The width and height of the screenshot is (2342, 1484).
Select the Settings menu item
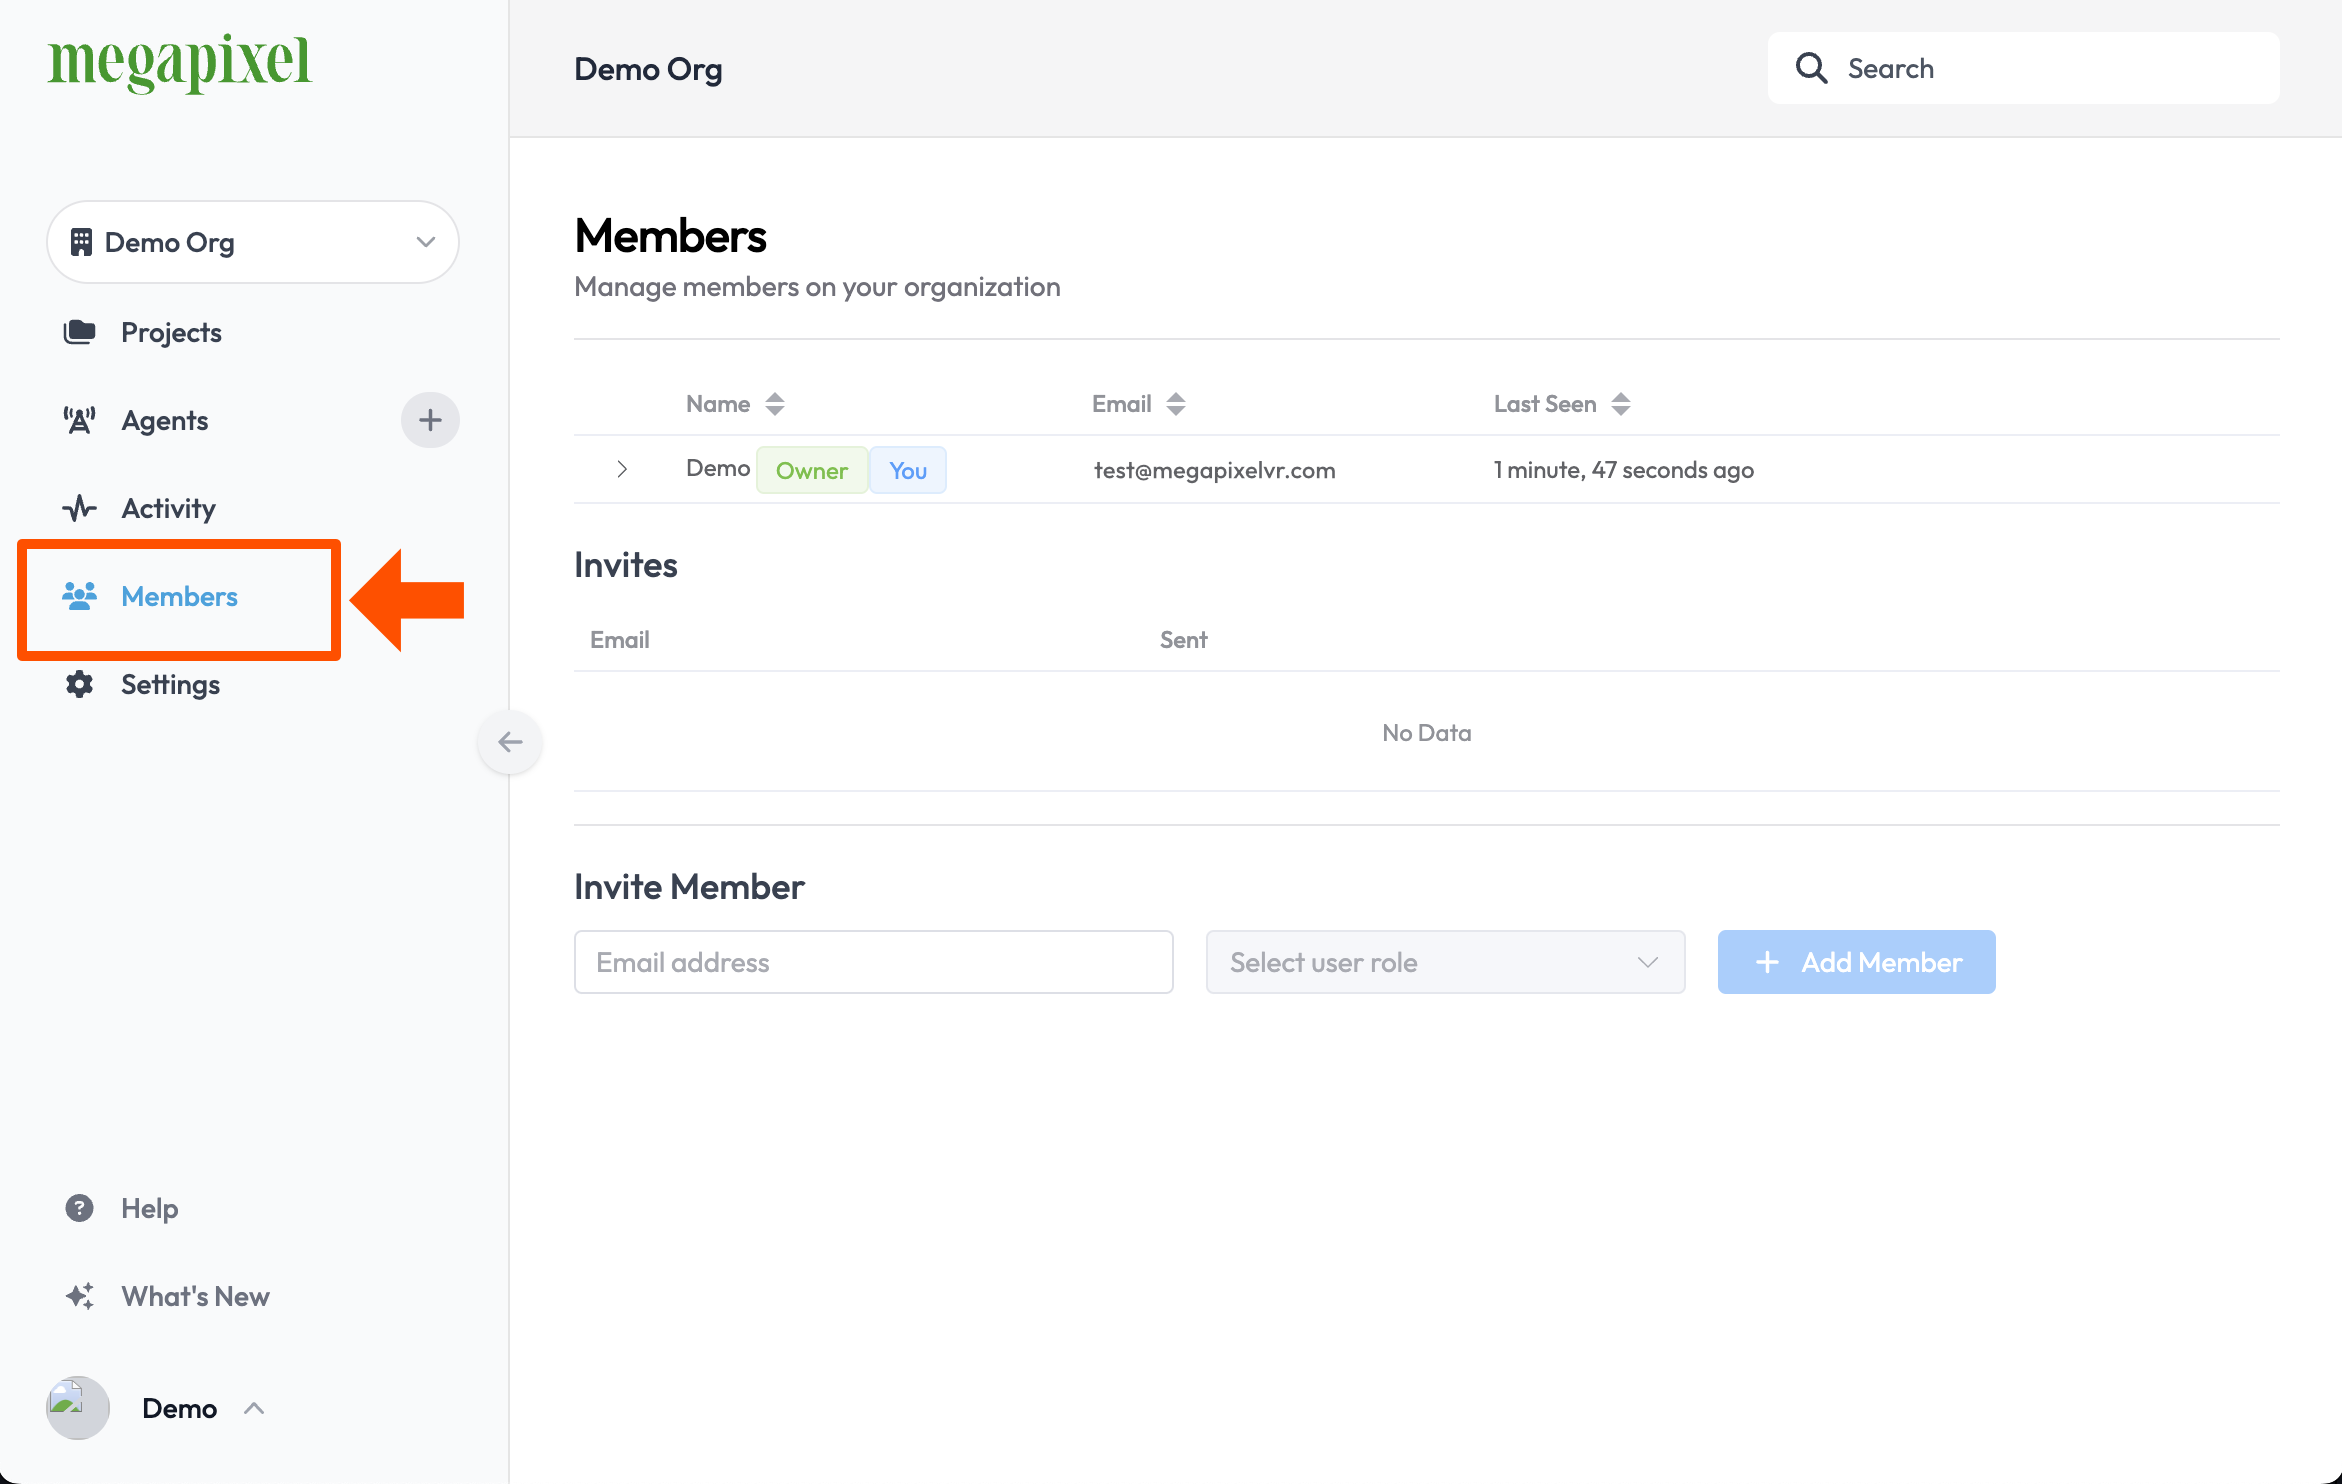point(169,683)
